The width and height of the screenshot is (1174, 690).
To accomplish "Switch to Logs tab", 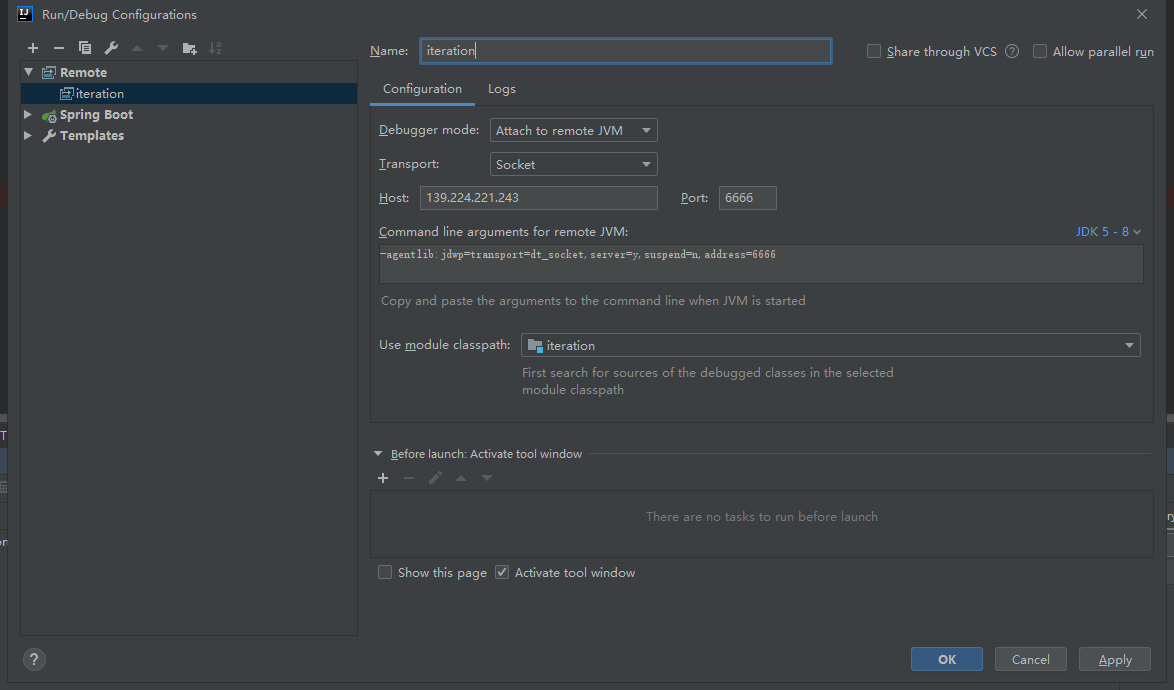I will [x=502, y=89].
